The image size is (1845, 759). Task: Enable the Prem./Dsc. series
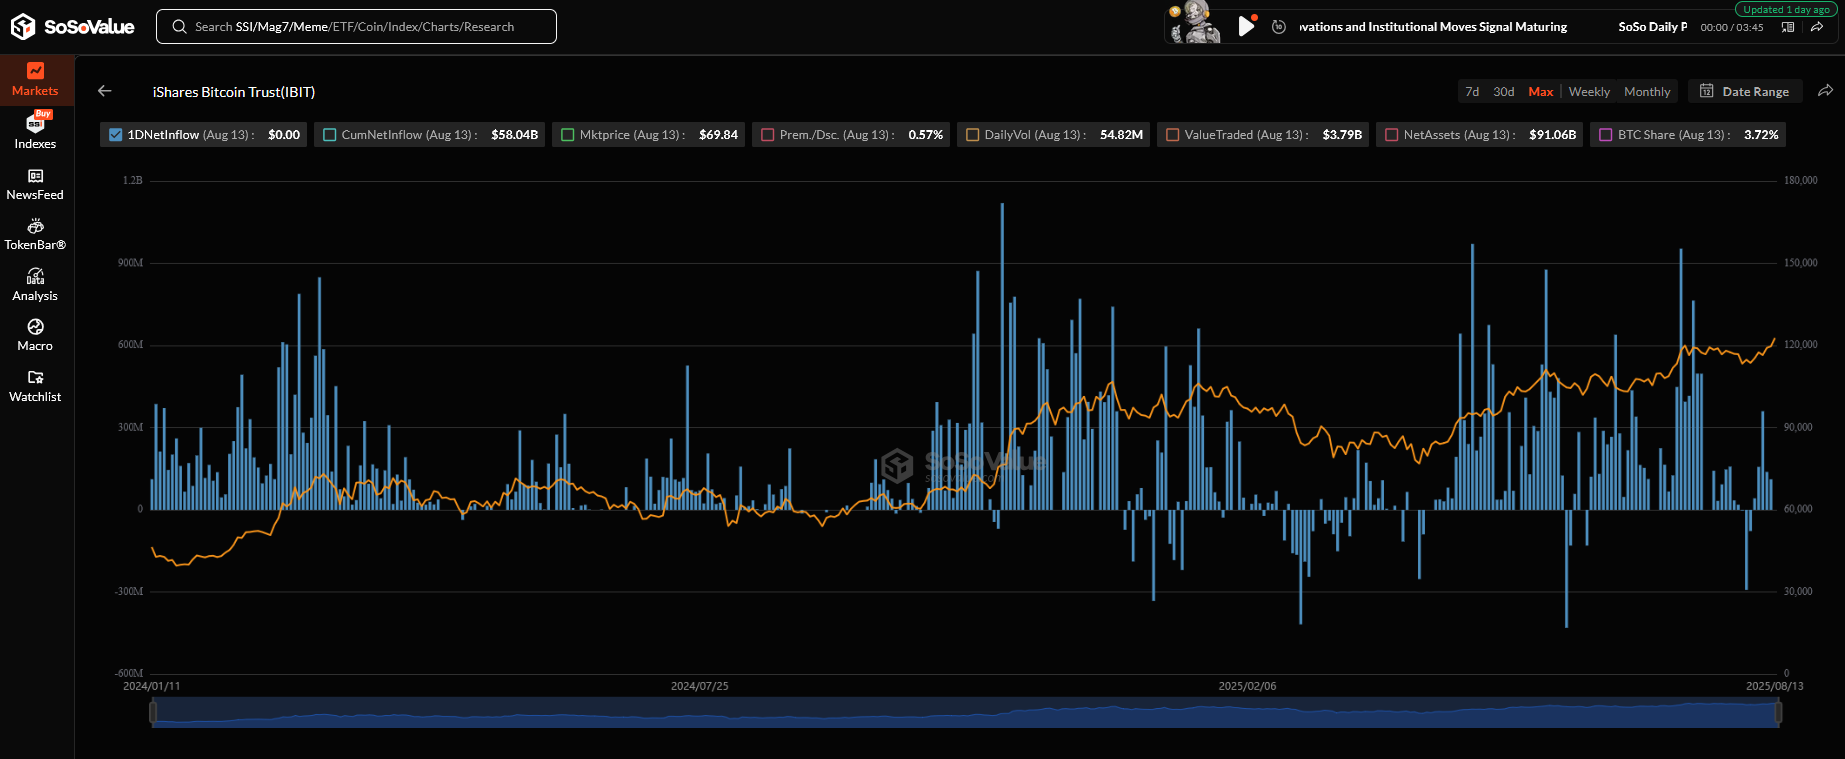click(x=768, y=135)
